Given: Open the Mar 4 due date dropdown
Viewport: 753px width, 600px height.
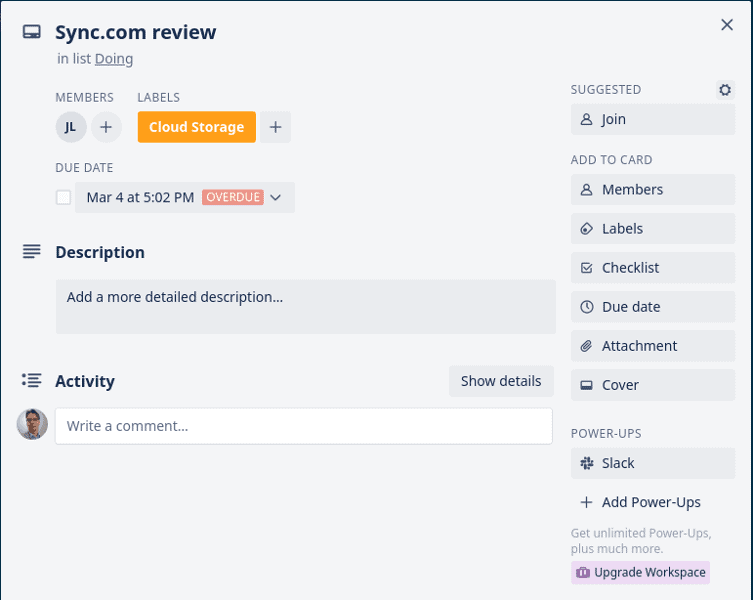Looking at the screenshot, I should (185, 197).
